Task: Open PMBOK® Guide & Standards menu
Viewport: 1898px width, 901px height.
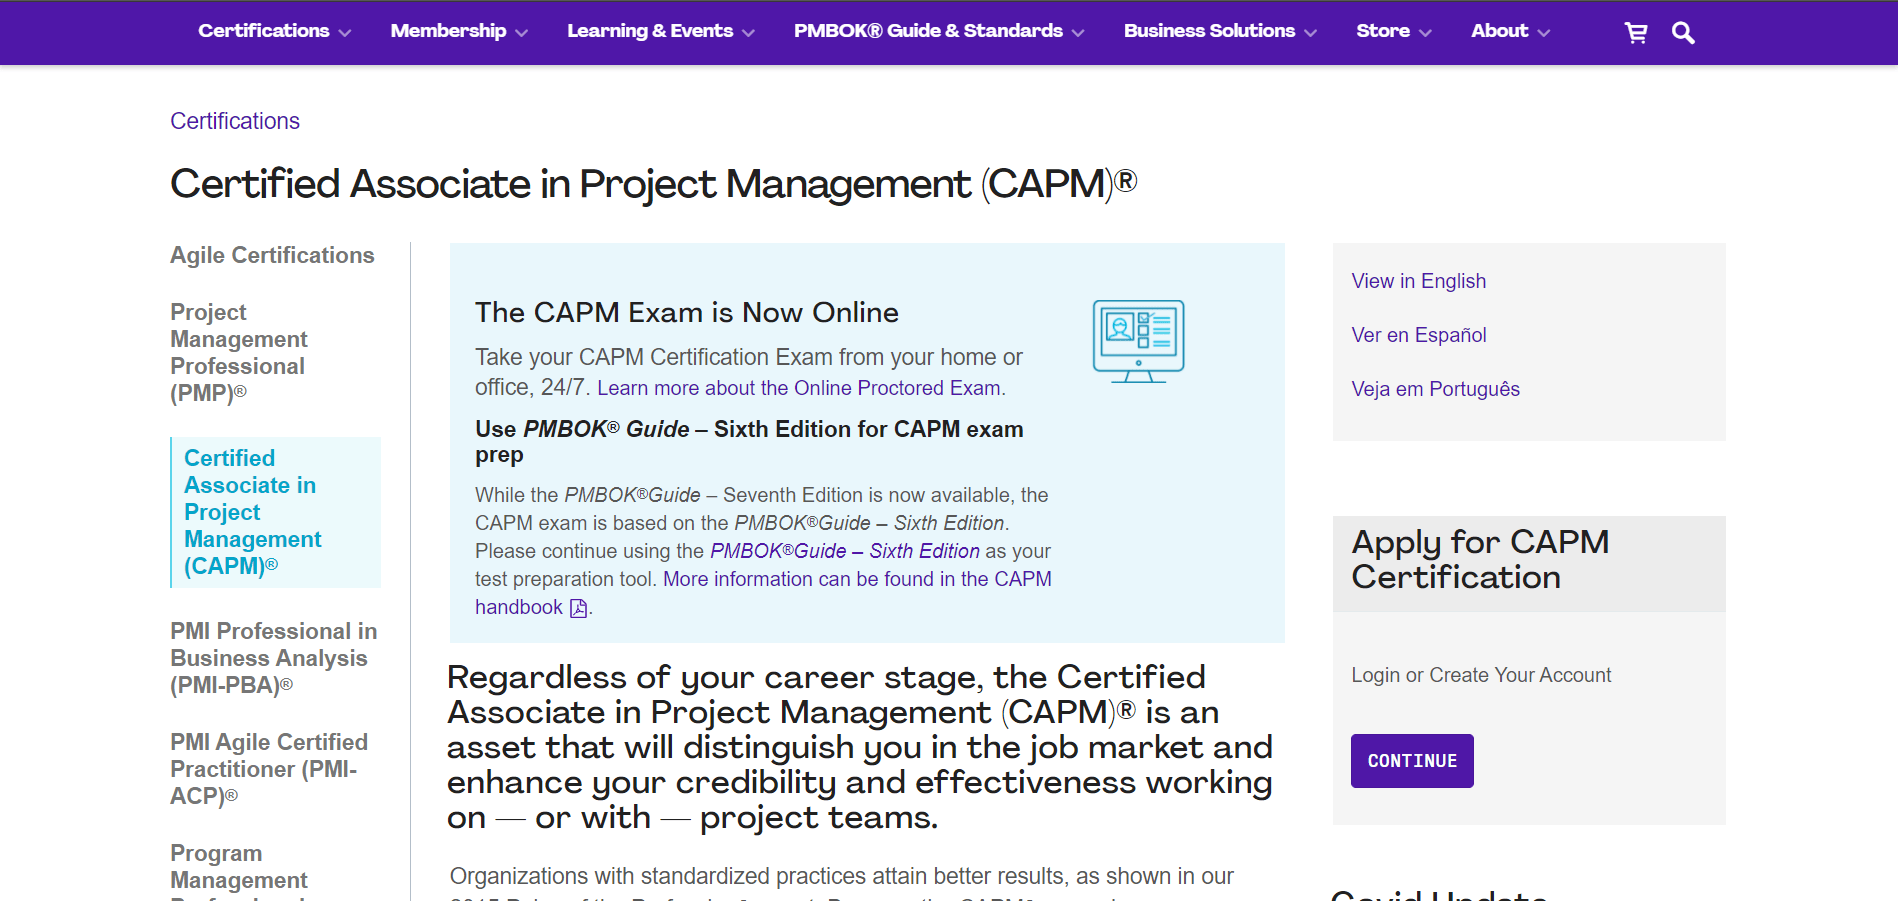Action: coord(928,31)
